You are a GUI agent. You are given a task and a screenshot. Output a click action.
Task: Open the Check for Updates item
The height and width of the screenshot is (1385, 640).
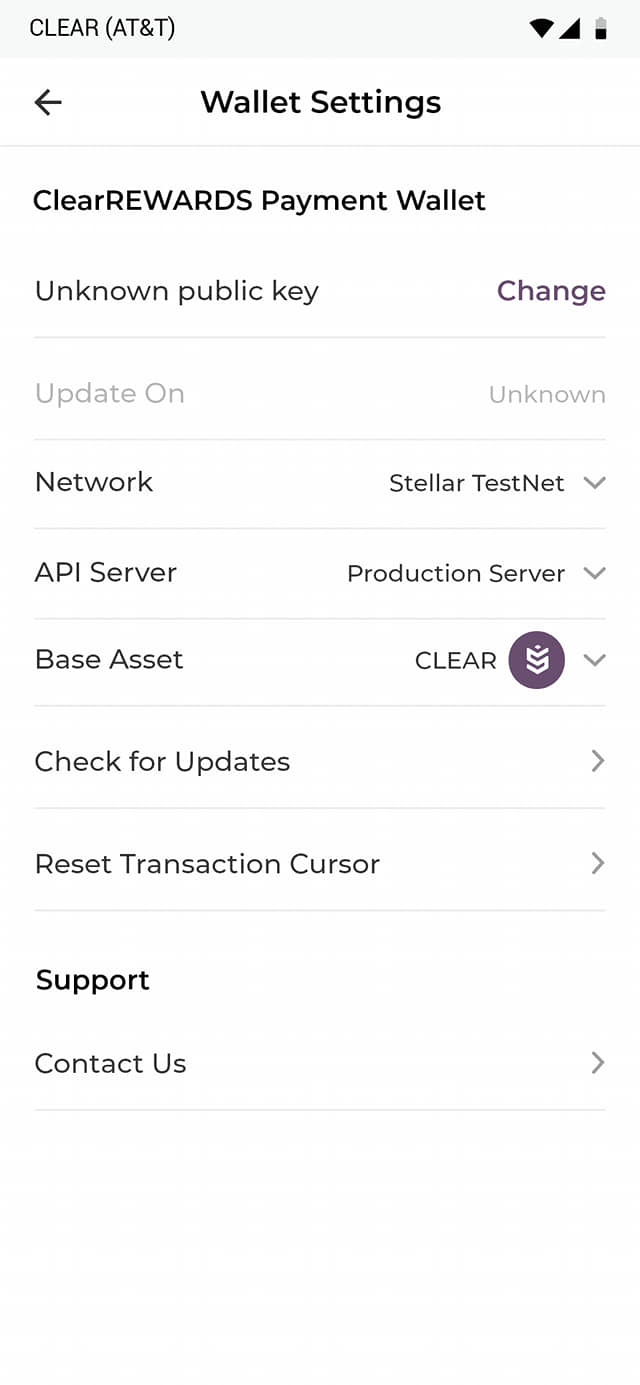pyautogui.click(x=162, y=762)
